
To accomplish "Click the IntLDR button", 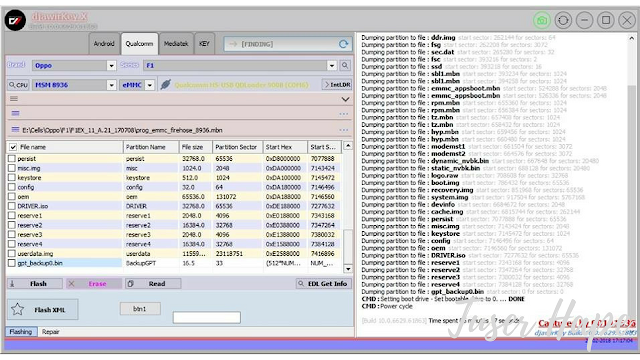I will pos(337,84).
